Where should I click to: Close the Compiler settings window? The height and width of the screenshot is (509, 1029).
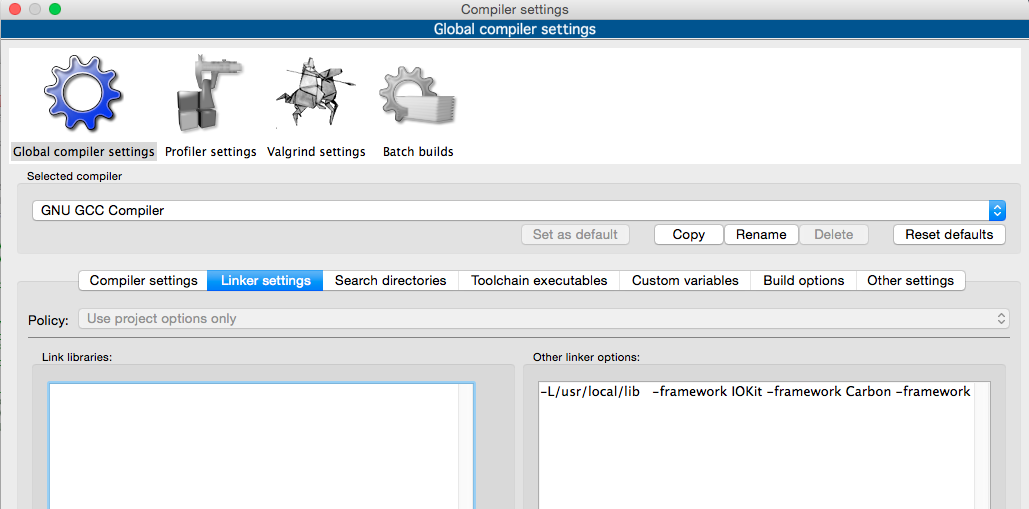pos(14,9)
